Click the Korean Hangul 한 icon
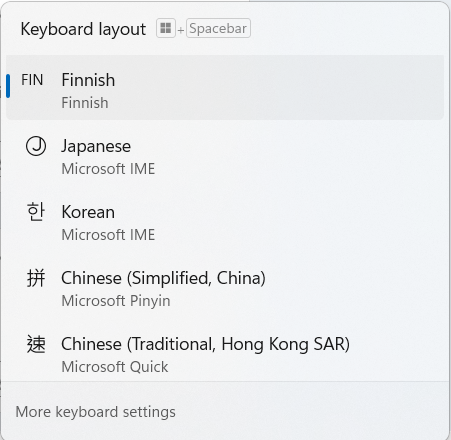Screen dimensions: 451x440 pos(36,212)
